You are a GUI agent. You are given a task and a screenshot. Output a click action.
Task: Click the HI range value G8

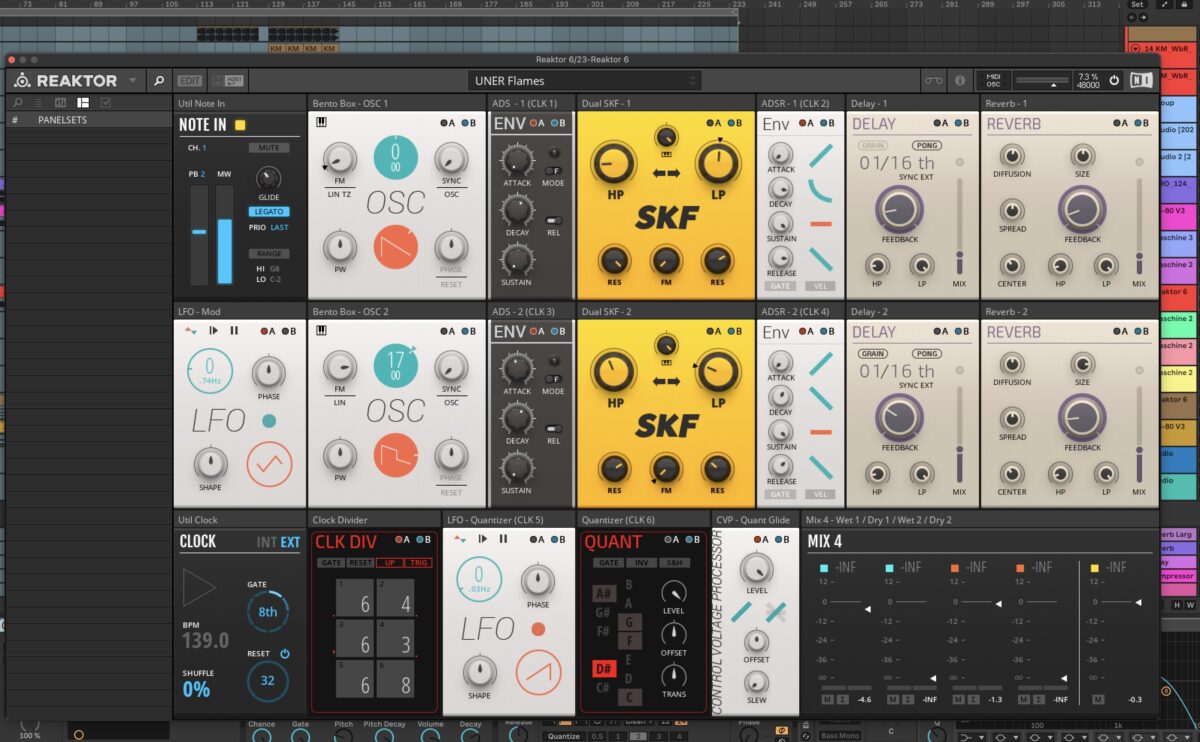pyautogui.click(x=274, y=269)
